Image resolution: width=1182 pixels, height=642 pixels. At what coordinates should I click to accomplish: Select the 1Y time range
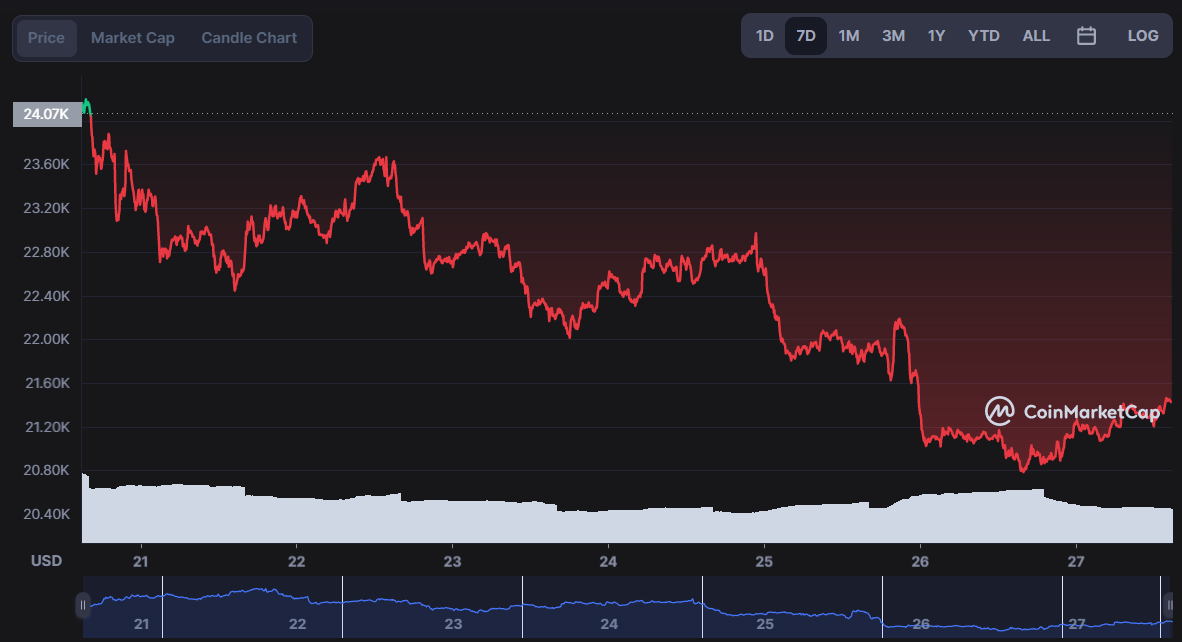tap(936, 35)
